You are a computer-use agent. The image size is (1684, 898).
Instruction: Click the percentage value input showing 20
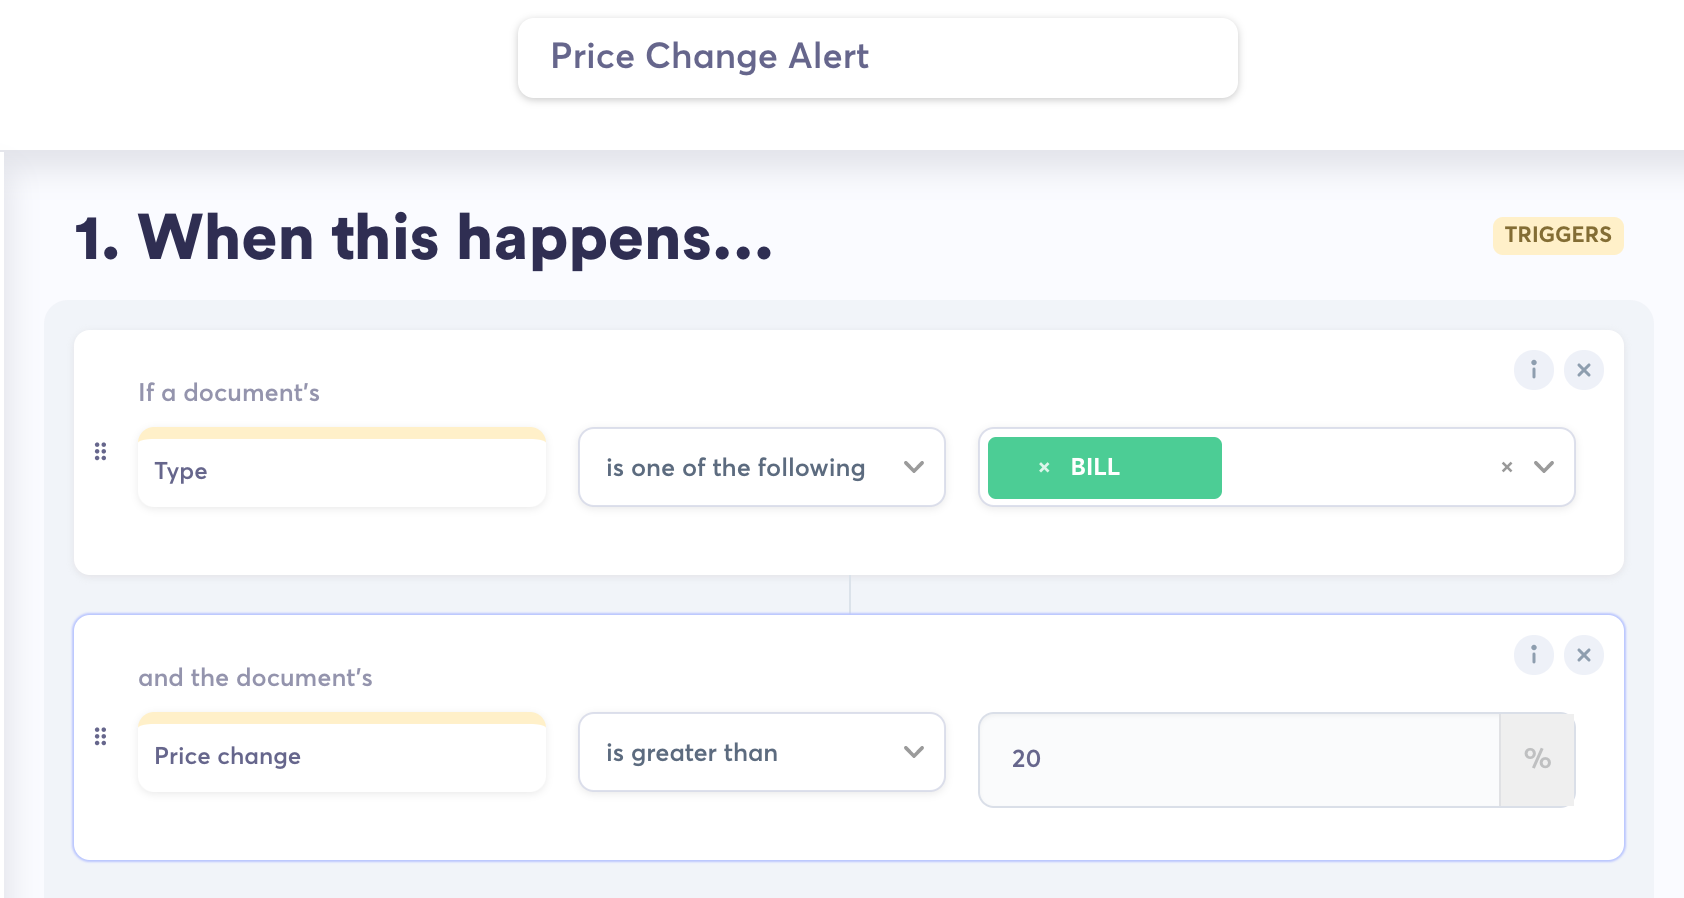click(x=1238, y=759)
